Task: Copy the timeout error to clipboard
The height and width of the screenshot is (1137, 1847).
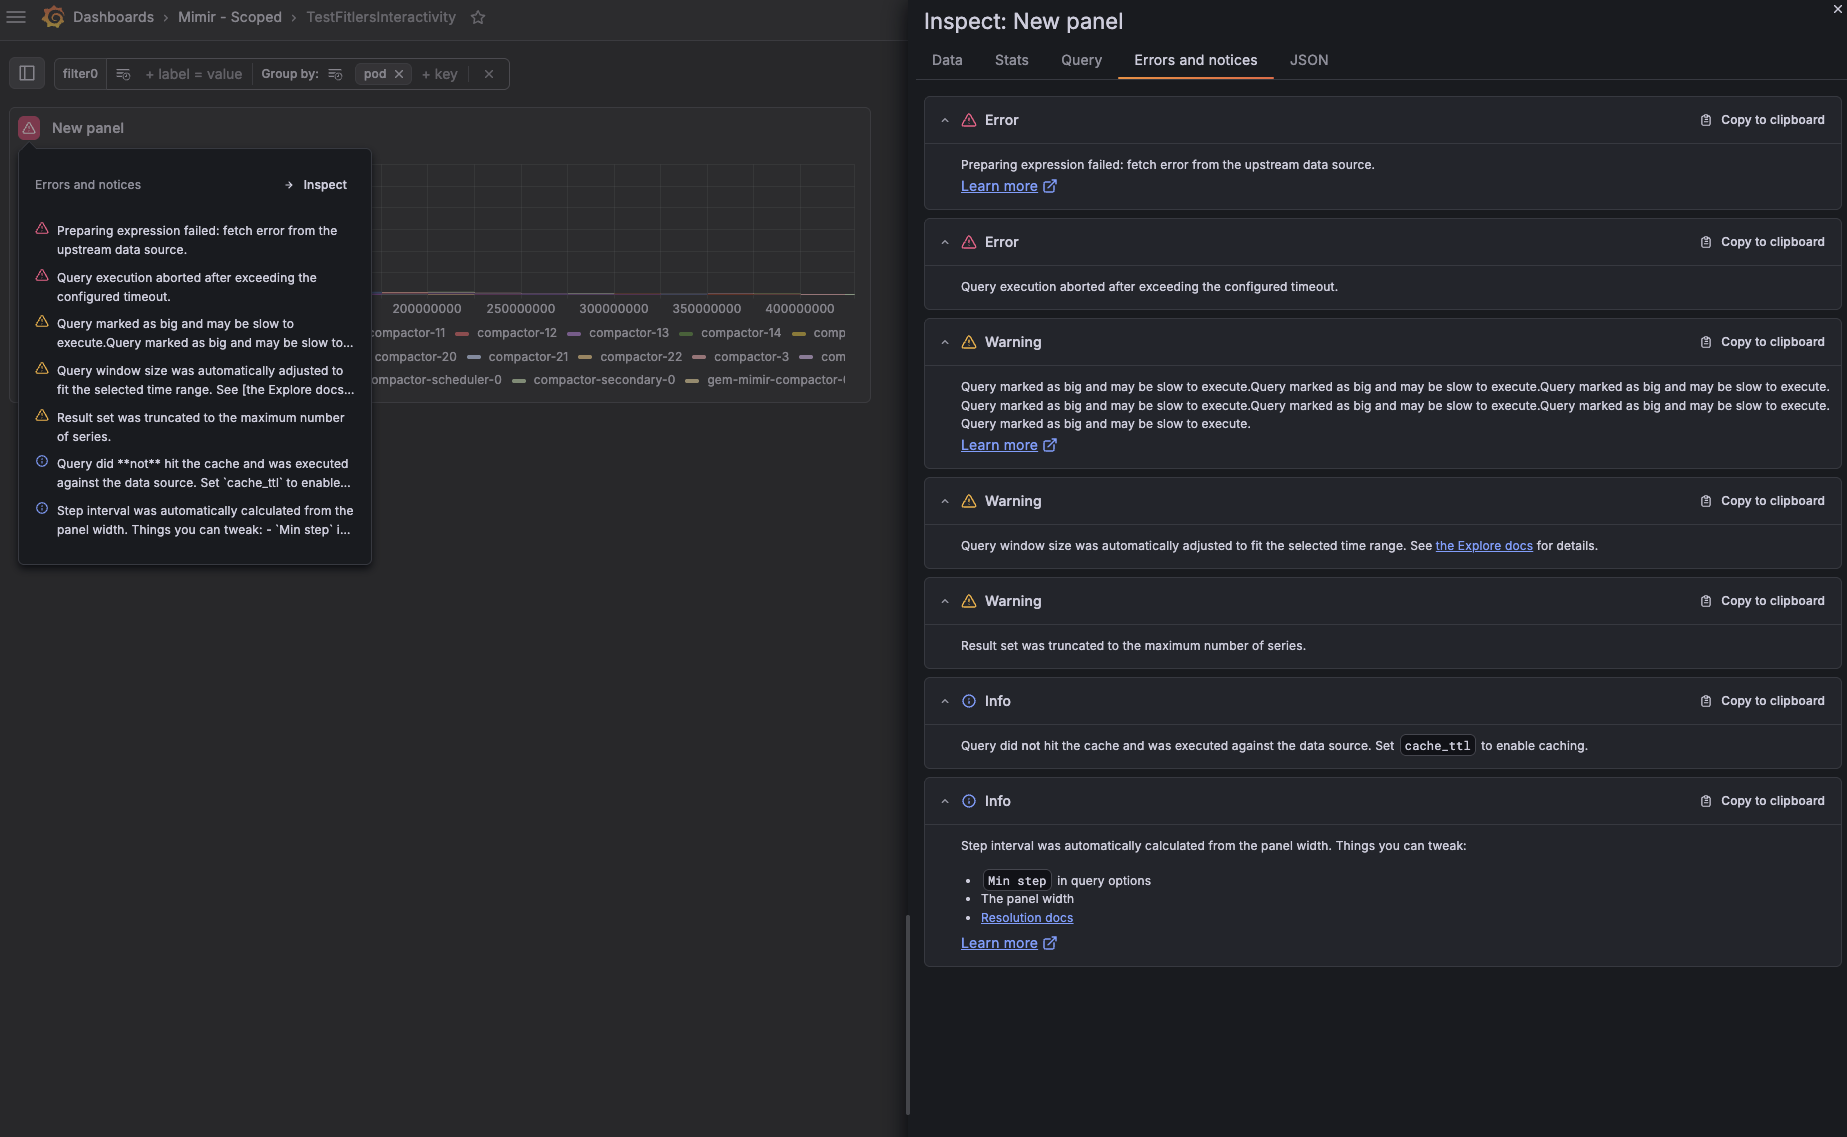Action: pos(1762,242)
